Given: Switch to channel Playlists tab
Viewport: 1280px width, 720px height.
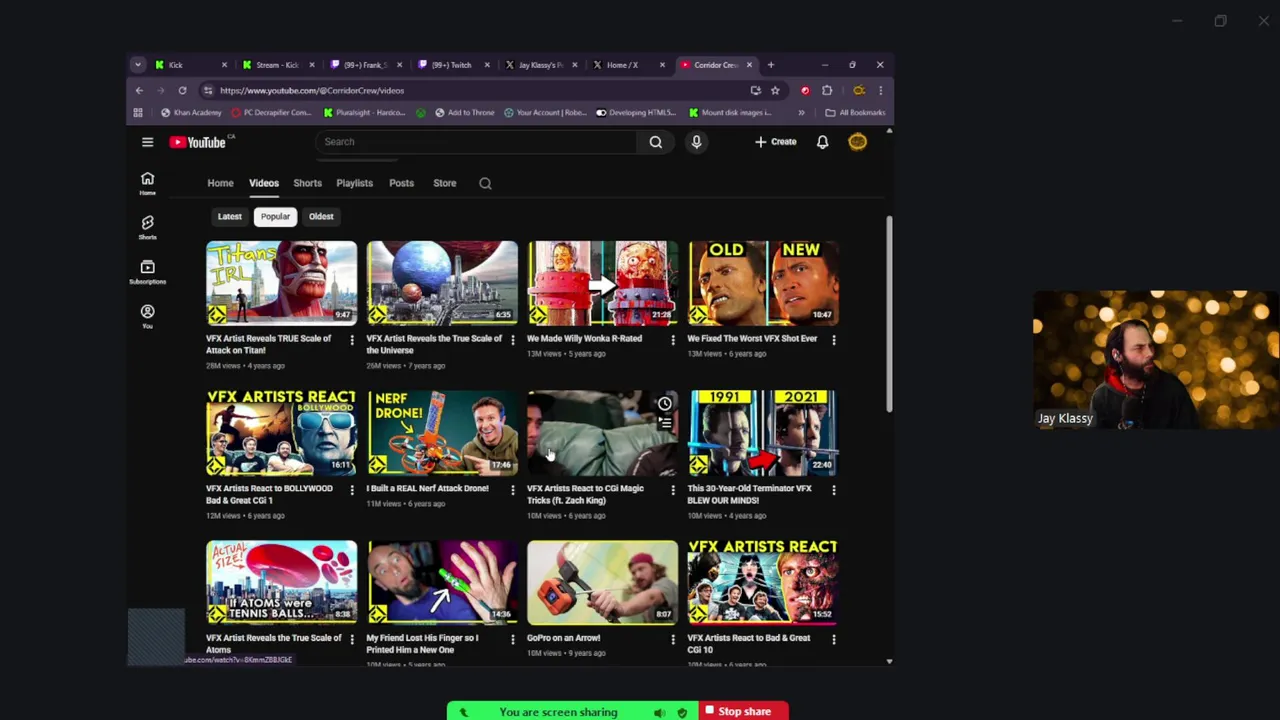Looking at the screenshot, I should (x=354, y=183).
